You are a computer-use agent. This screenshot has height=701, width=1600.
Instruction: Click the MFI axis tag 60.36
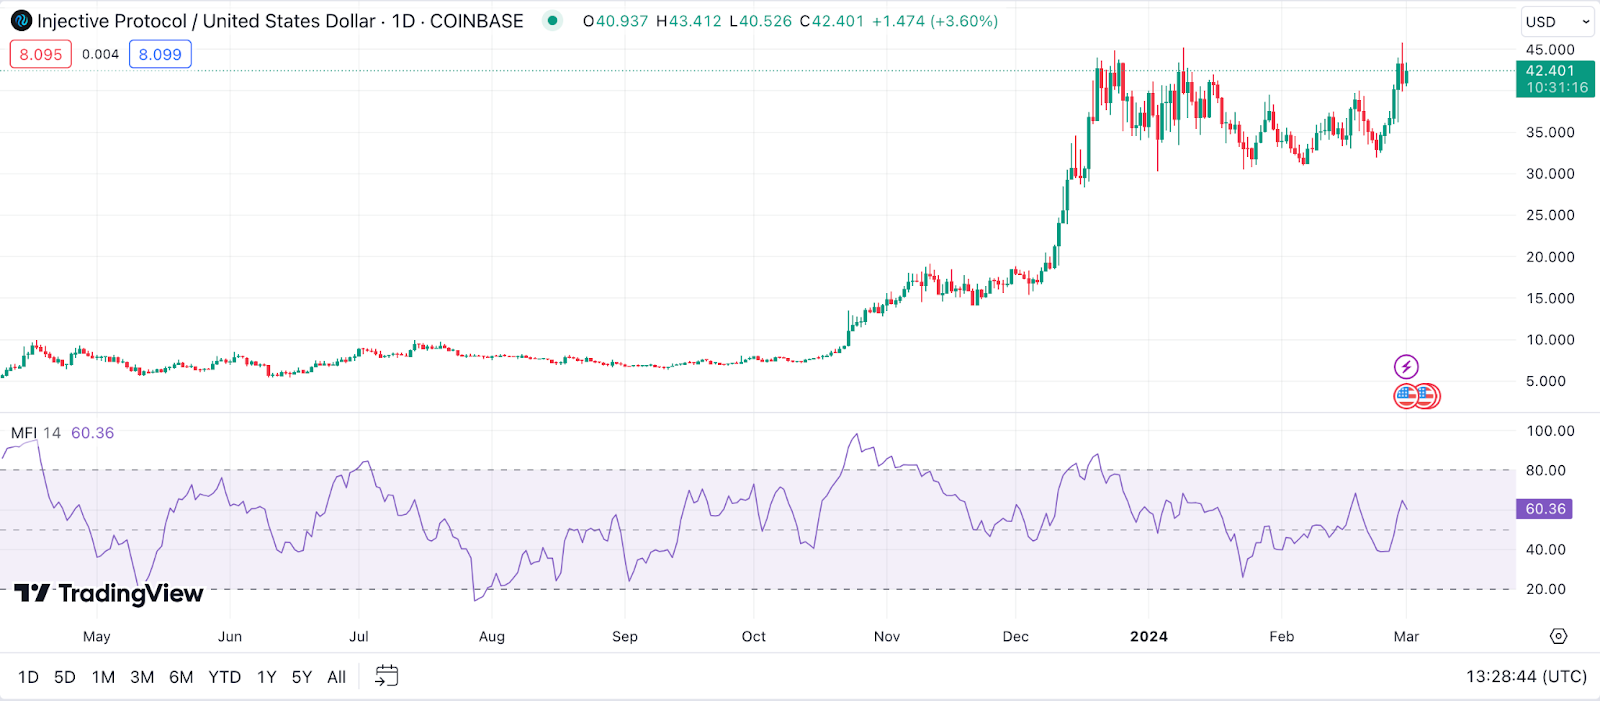pyautogui.click(x=1545, y=509)
